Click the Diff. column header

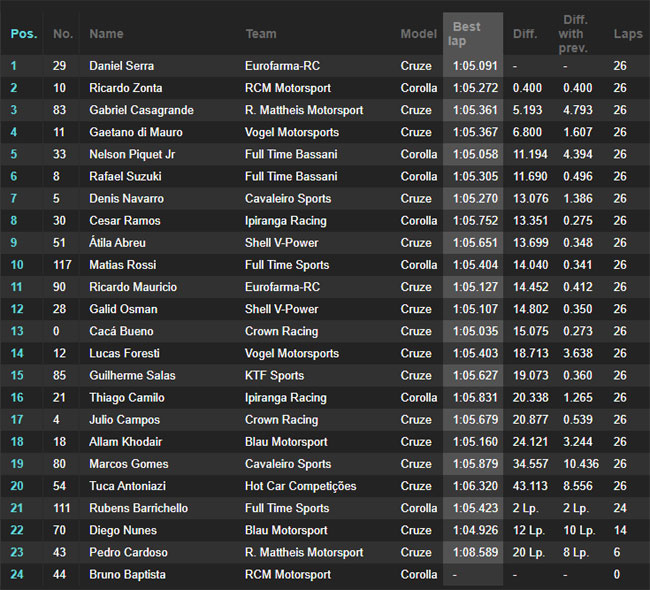pyautogui.click(x=525, y=34)
